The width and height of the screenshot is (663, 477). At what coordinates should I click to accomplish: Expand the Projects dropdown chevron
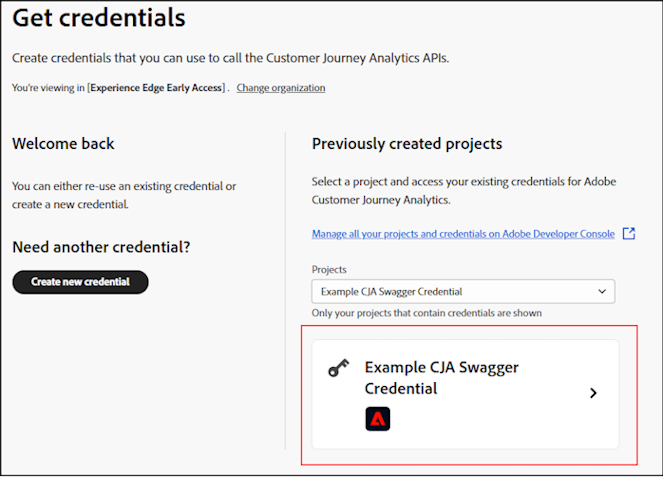tap(601, 291)
